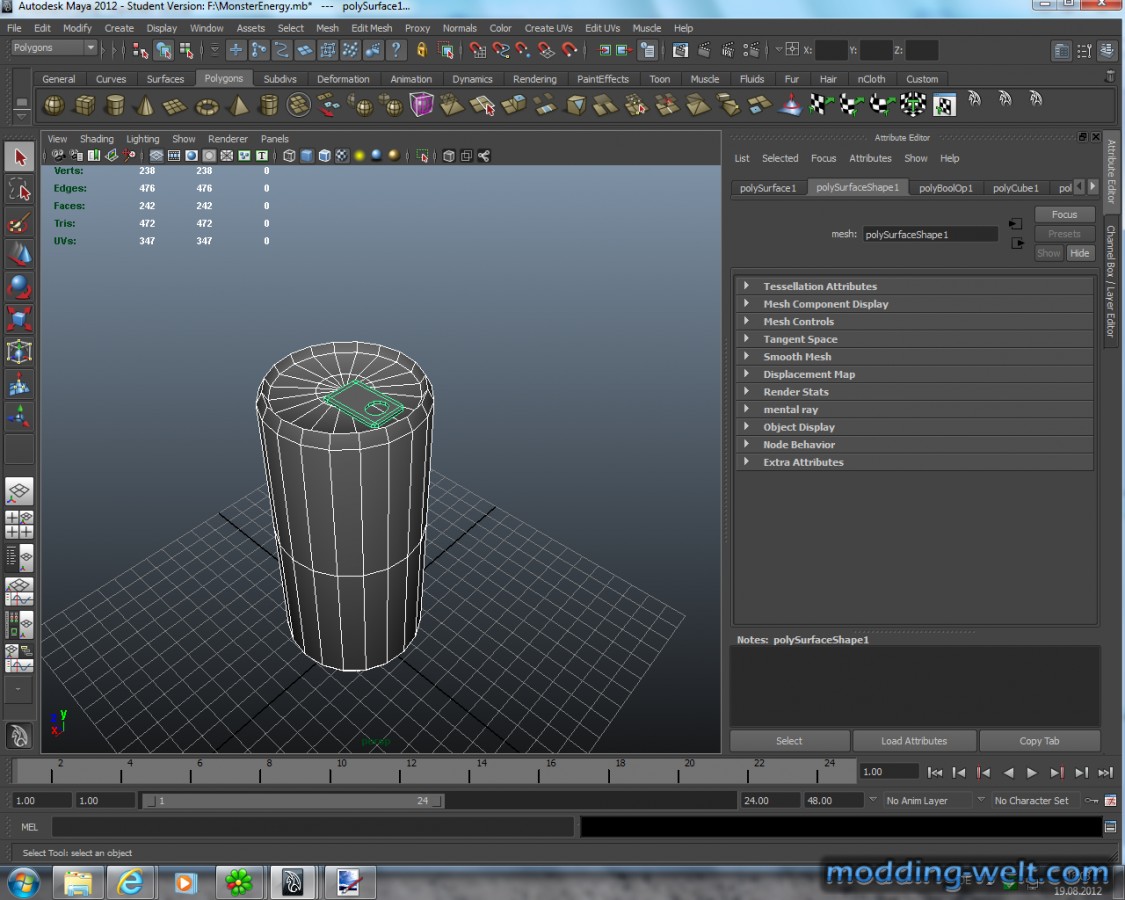
Task: Create a polygon plane from shelf
Action: (x=176, y=106)
